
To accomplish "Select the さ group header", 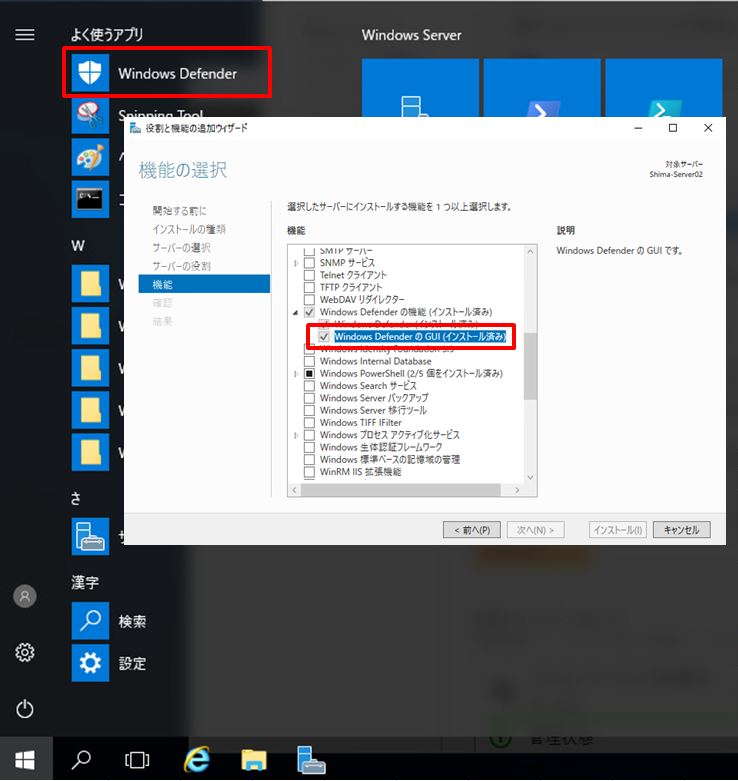I will pos(76,498).
